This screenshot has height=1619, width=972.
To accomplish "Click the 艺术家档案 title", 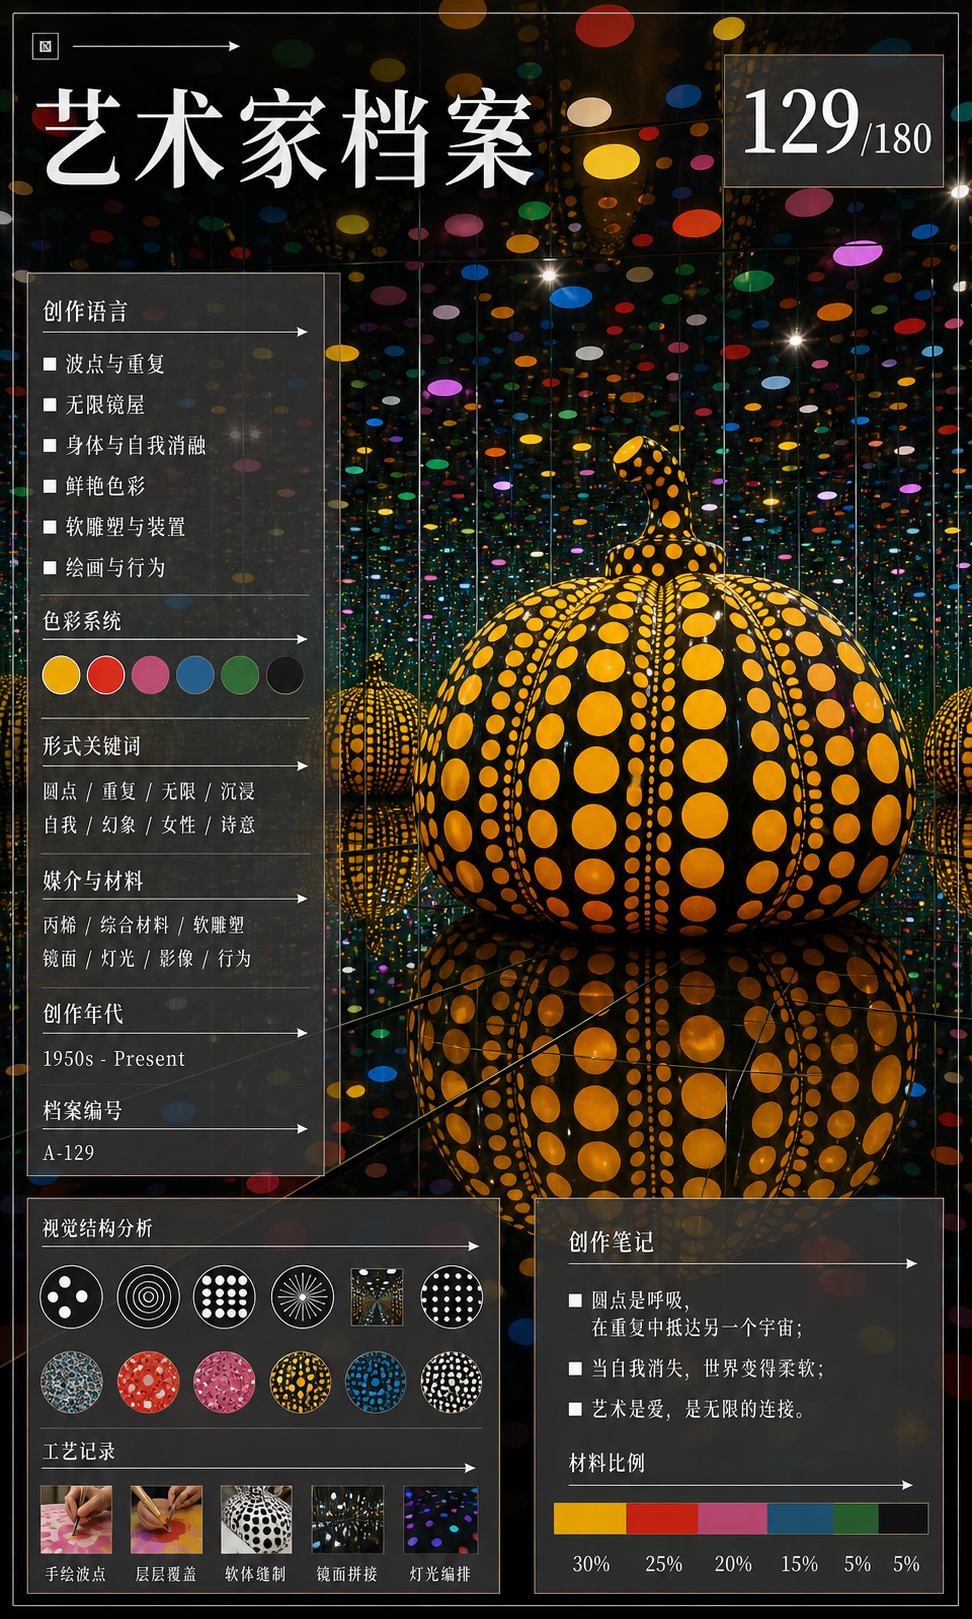I will (287, 138).
